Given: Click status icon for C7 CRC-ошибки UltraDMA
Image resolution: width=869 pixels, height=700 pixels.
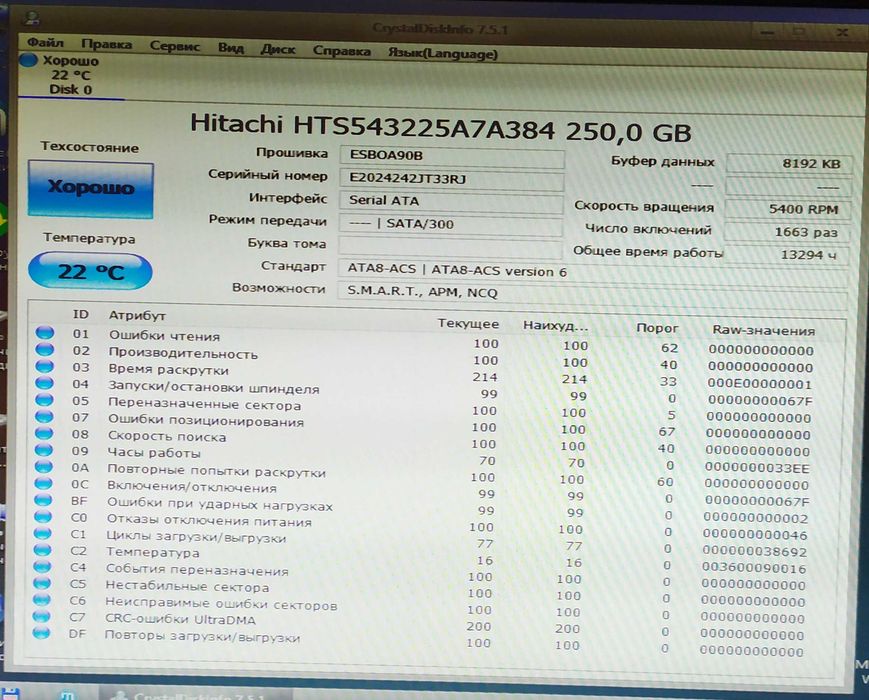Looking at the screenshot, I should pos(41,616).
